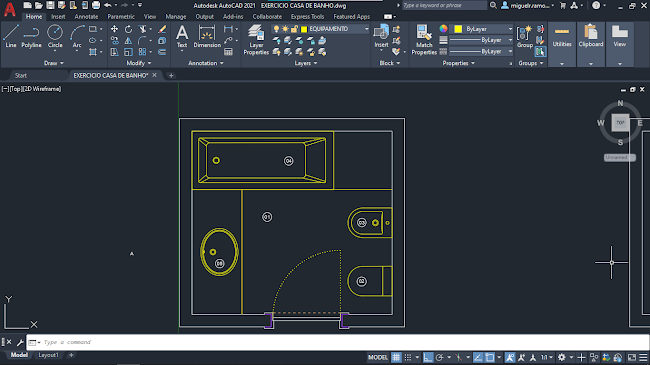Toggle polar tracking in status bar

pos(440,357)
